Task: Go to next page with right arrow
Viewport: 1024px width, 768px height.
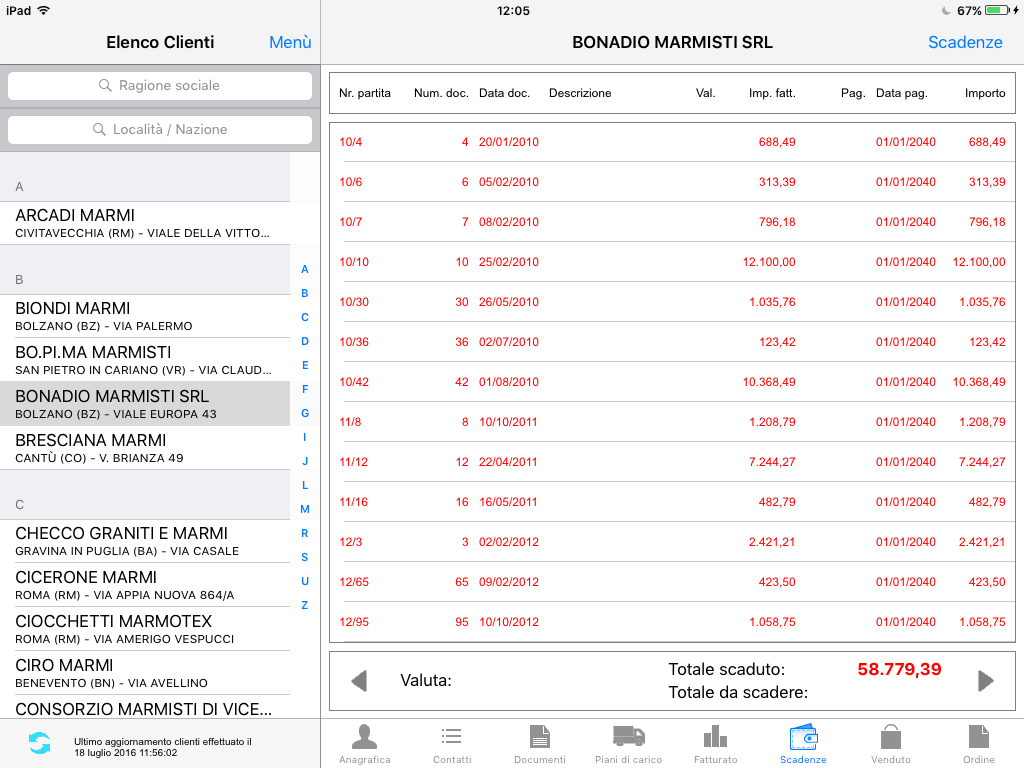Action: point(985,680)
